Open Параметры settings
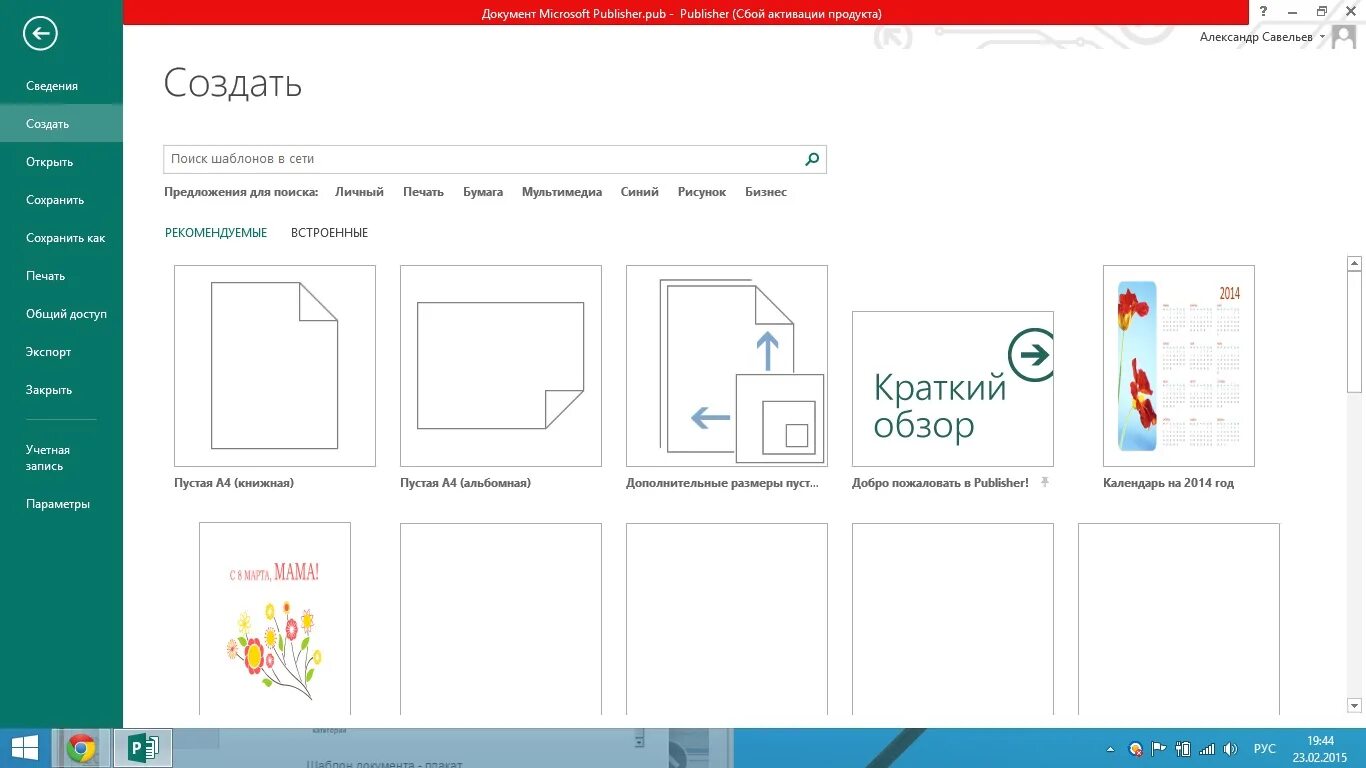Viewport: 1366px width, 768px height. [61, 504]
